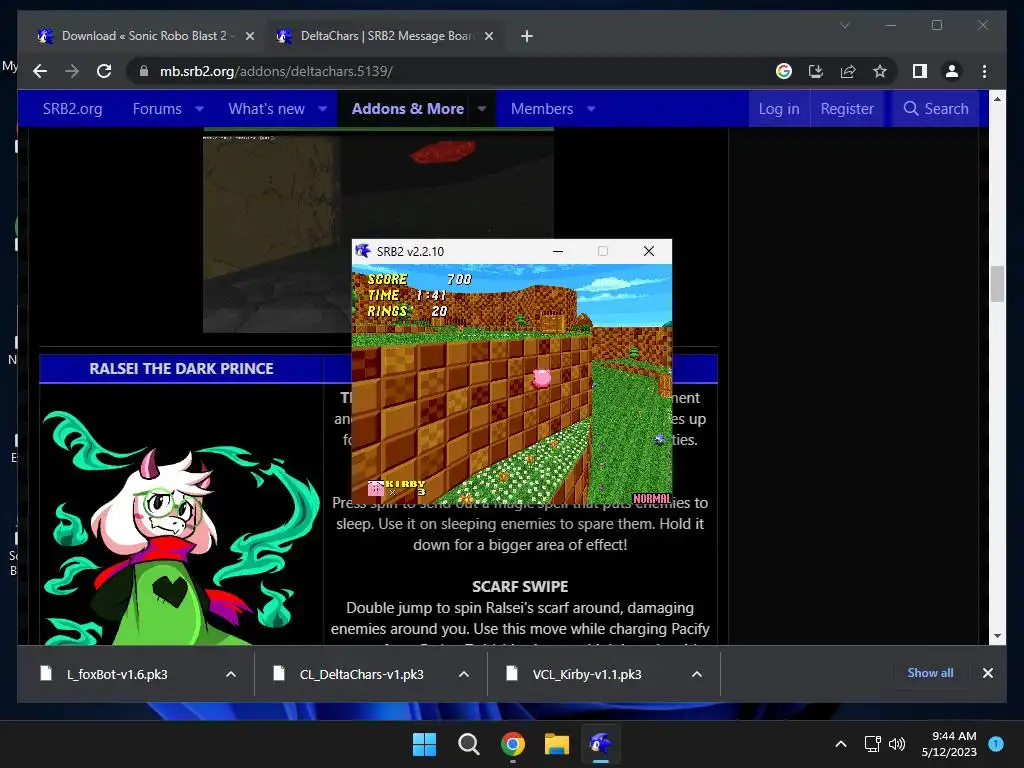Click Show all downloads
Screen dimensions: 1024x768
(930, 673)
